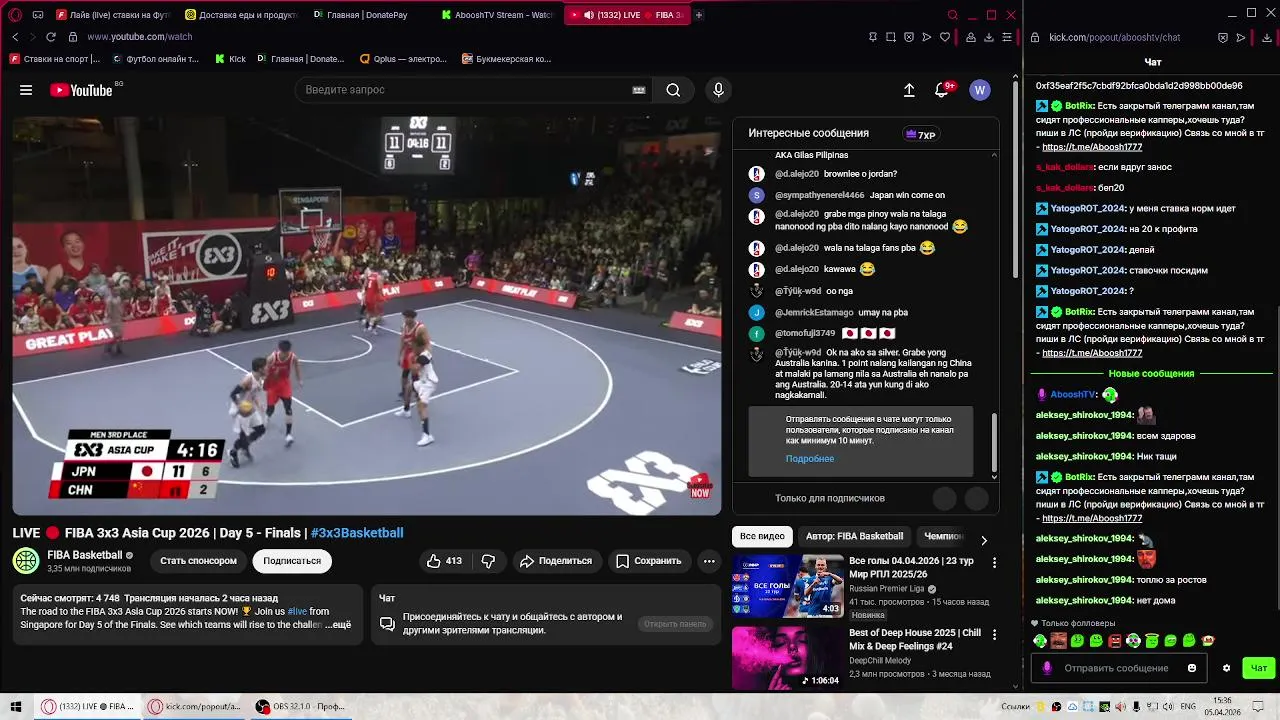The width and height of the screenshot is (1280, 720).
Task: Click the 7XP points badge
Action: click(x=920, y=134)
